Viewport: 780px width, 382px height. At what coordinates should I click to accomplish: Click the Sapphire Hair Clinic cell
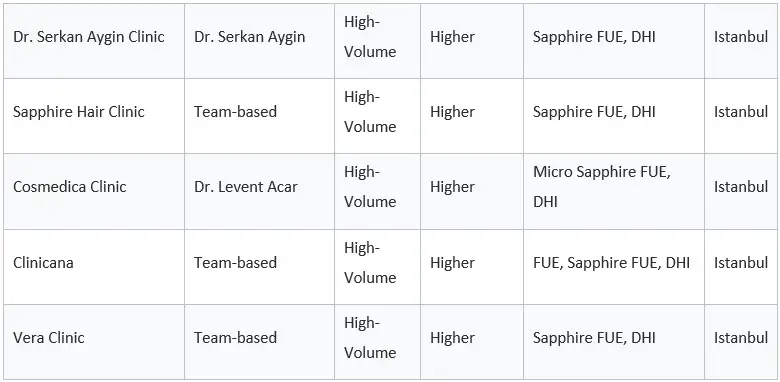point(94,116)
